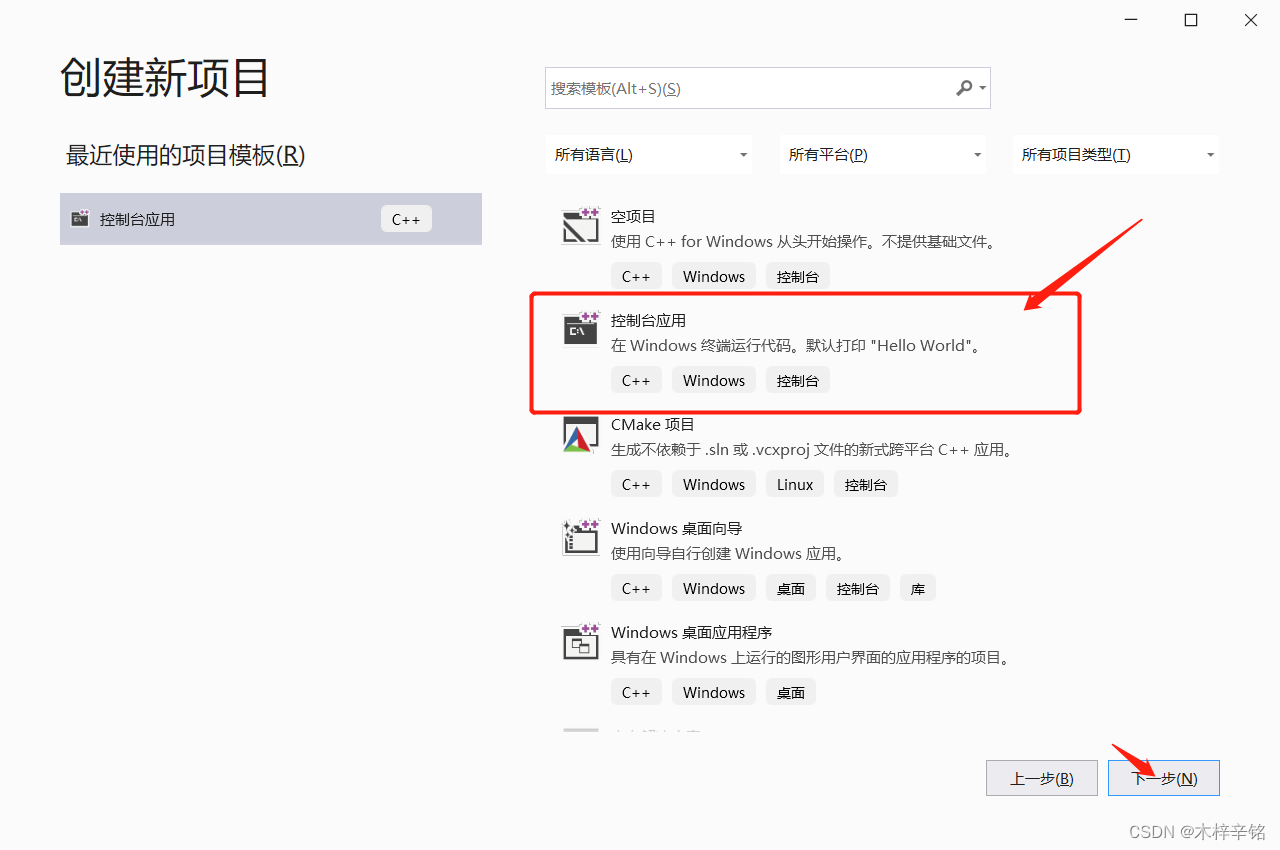Click the 控制台 tag under Windows 桌面向导
The image size is (1280, 850).
pyautogui.click(x=858, y=588)
